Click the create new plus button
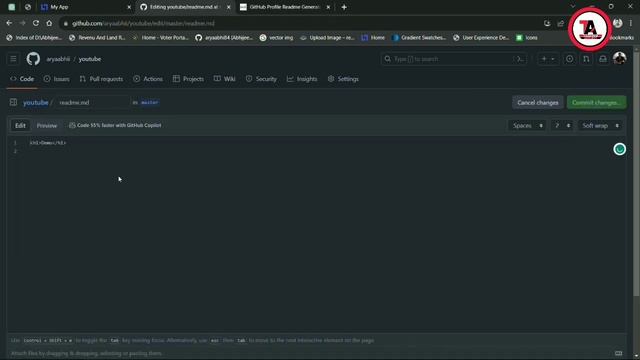The image size is (640, 360). coord(548,59)
